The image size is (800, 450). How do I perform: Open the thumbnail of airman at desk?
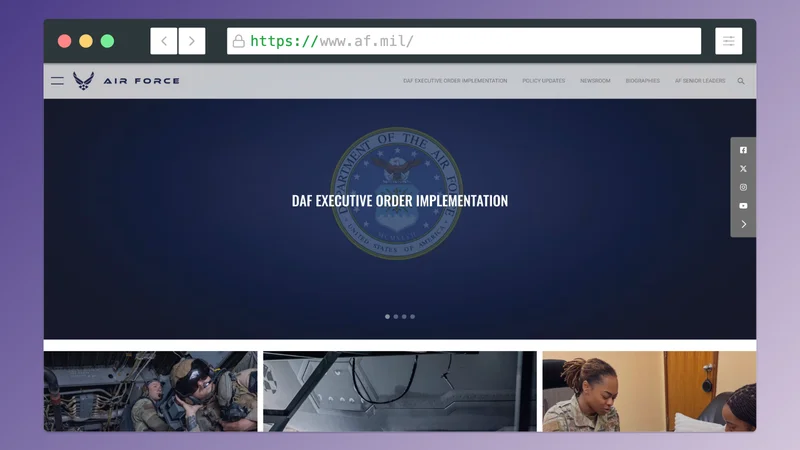pyautogui.click(x=648, y=391)
